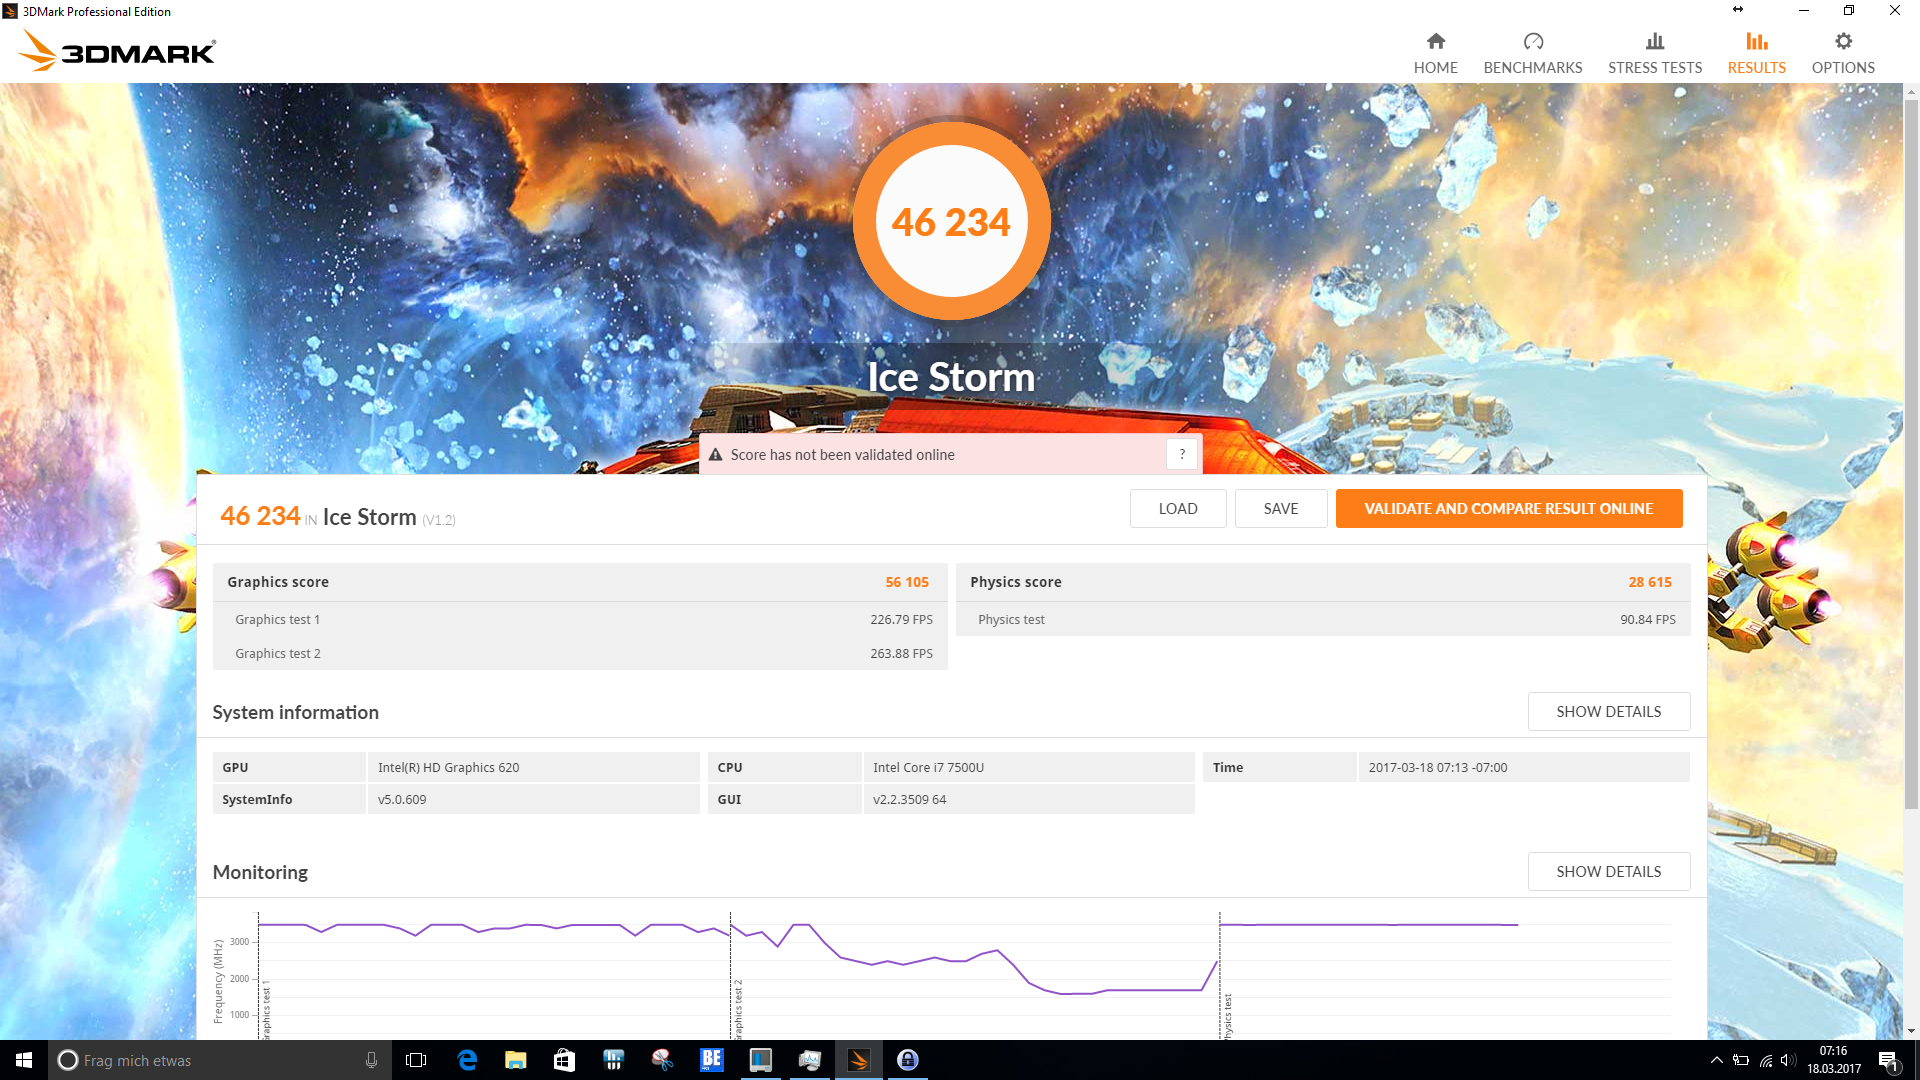
Task: Open the Benchmarks page
Action: pos(1532,53)
